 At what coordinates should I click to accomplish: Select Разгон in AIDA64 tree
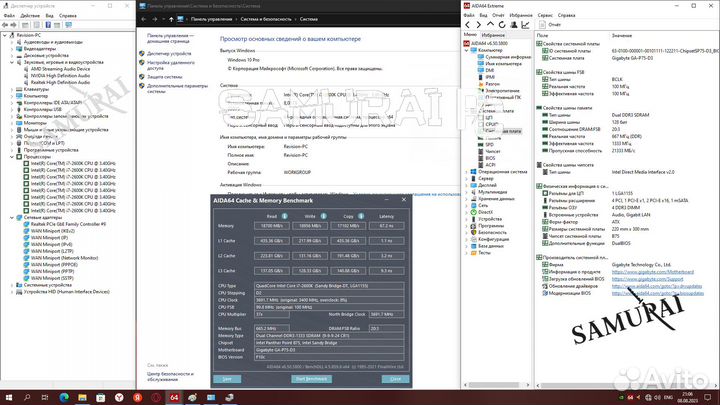(x=492, y=84)
